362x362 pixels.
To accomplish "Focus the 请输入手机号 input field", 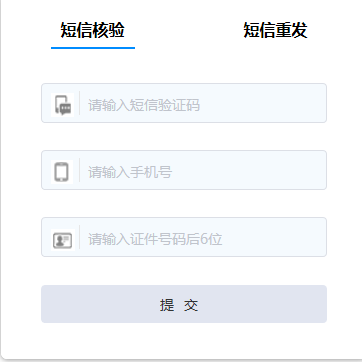I will (184, 170).
